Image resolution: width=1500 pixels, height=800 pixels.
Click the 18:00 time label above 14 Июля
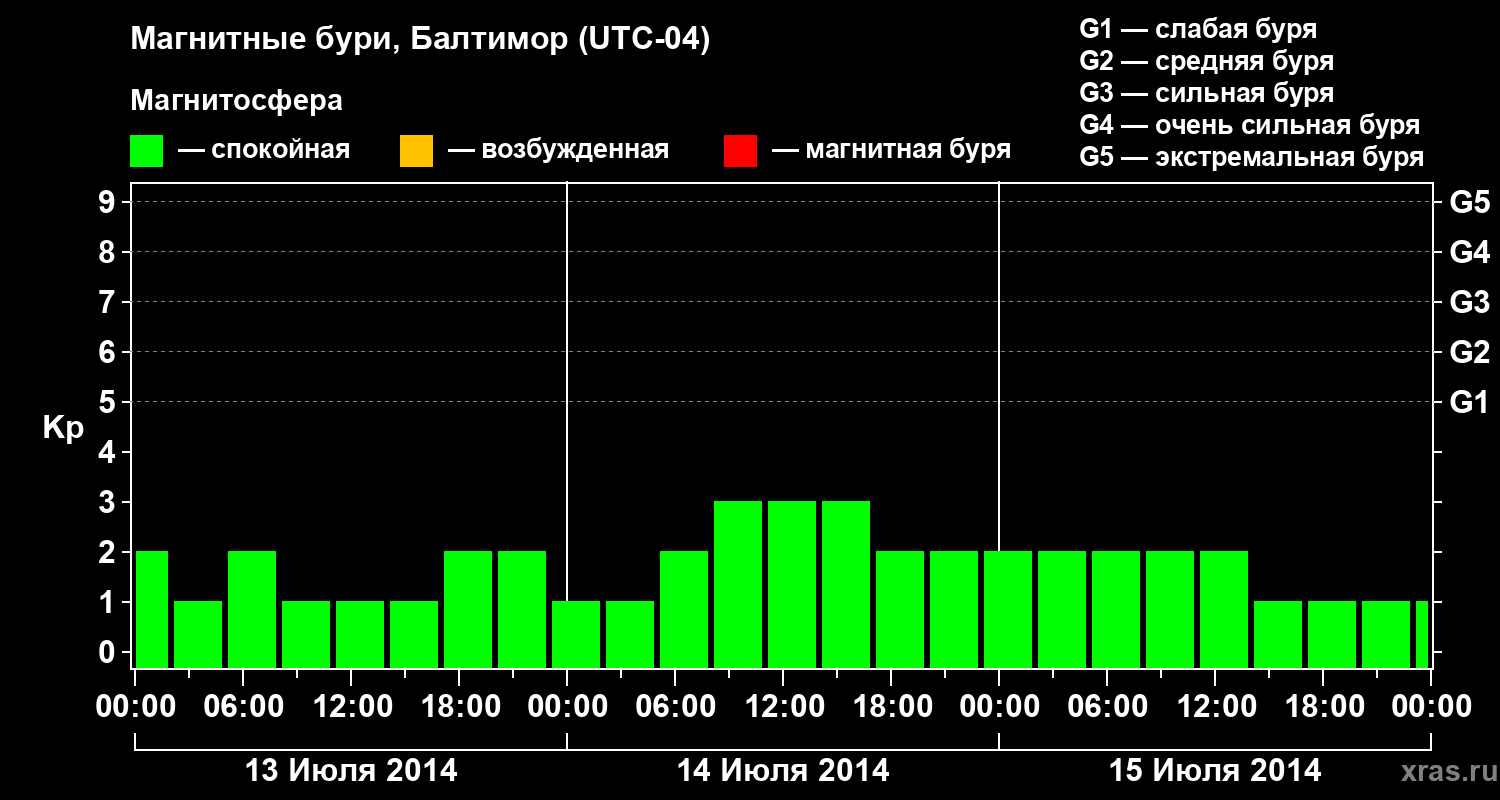(x=891, y=706)
